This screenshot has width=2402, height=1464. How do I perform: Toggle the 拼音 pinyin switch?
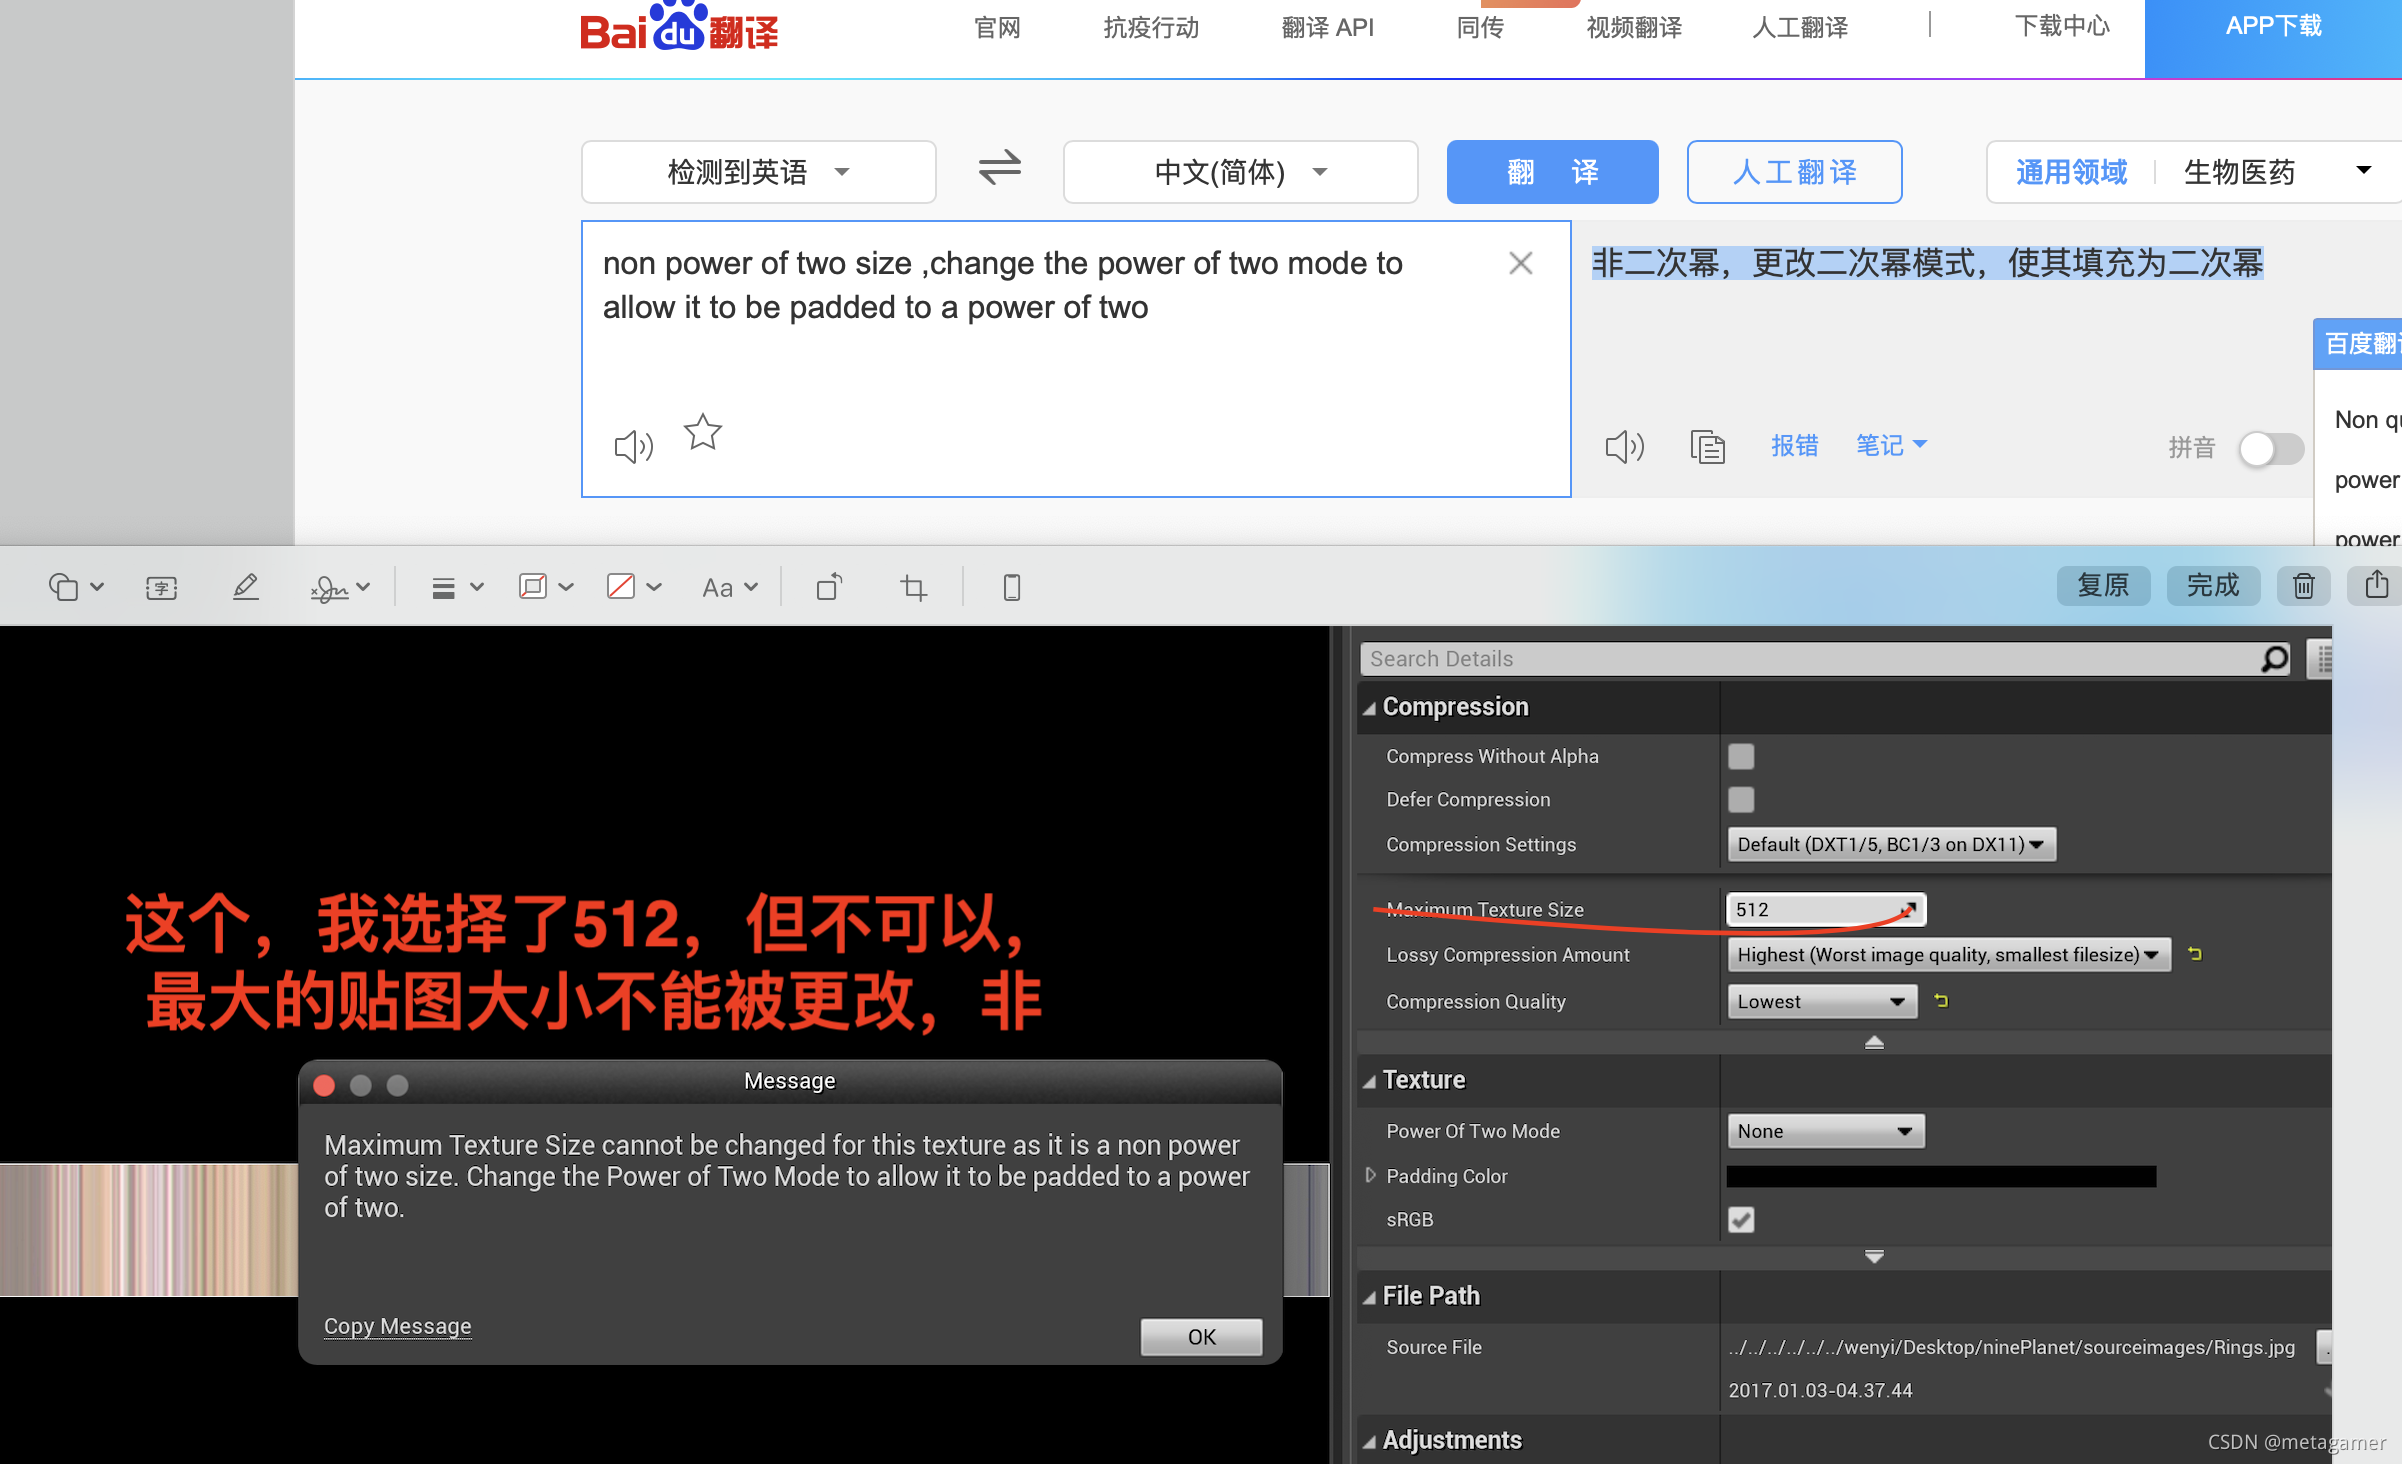point(2270,448)
